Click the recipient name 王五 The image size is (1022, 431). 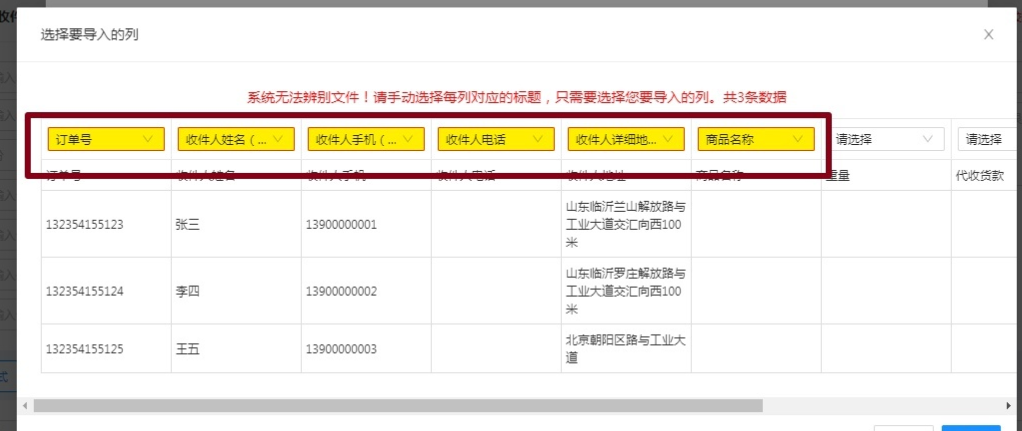[188, 349]
